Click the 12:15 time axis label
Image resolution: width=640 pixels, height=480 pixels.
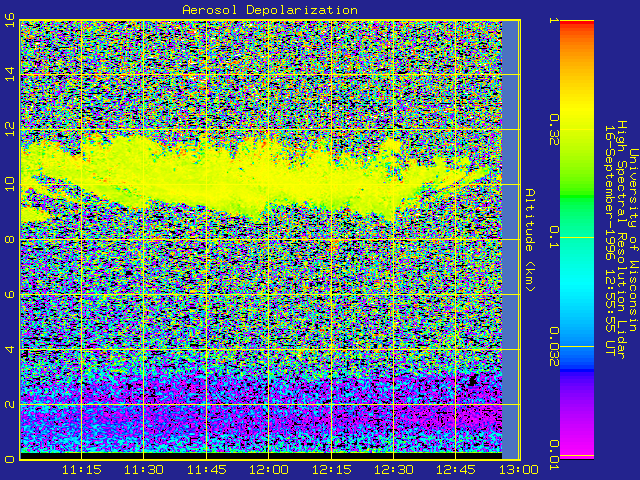tap(331, 470)
